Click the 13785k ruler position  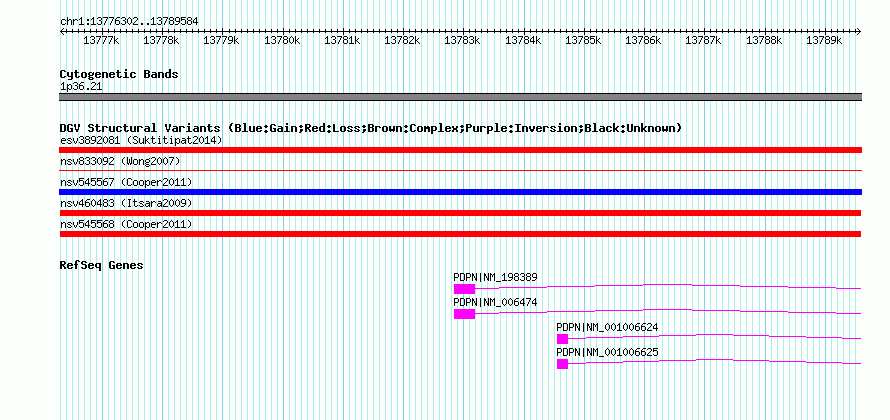click(x=583, y=40)
